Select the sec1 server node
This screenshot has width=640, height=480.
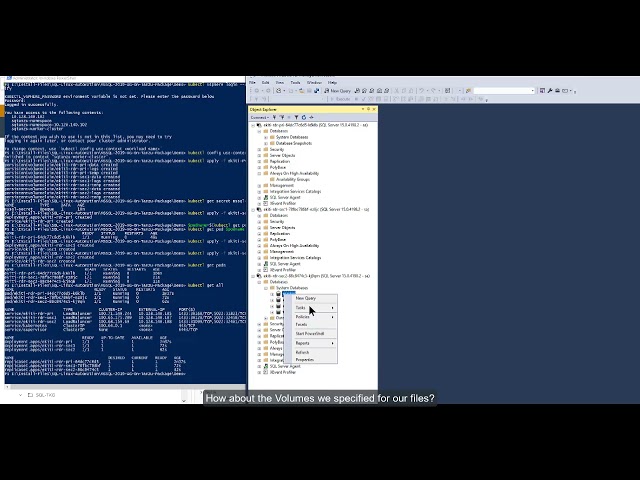[316, 209]
